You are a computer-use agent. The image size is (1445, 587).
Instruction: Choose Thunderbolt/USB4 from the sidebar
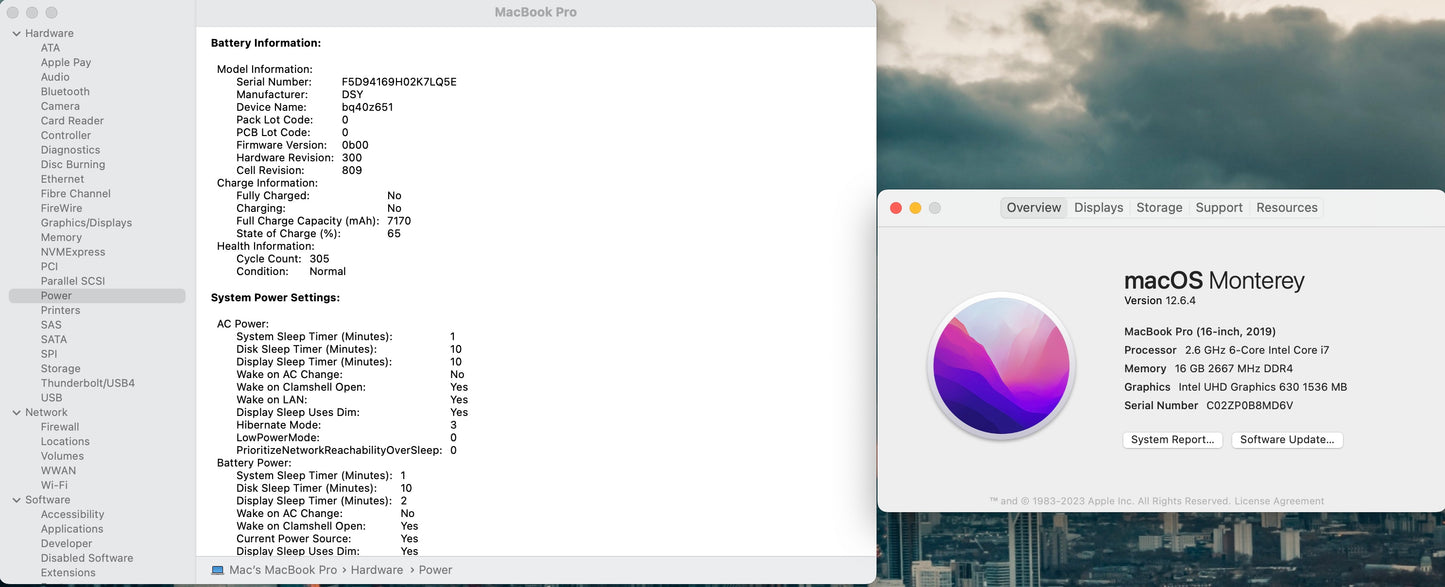(x=87, y=383)
